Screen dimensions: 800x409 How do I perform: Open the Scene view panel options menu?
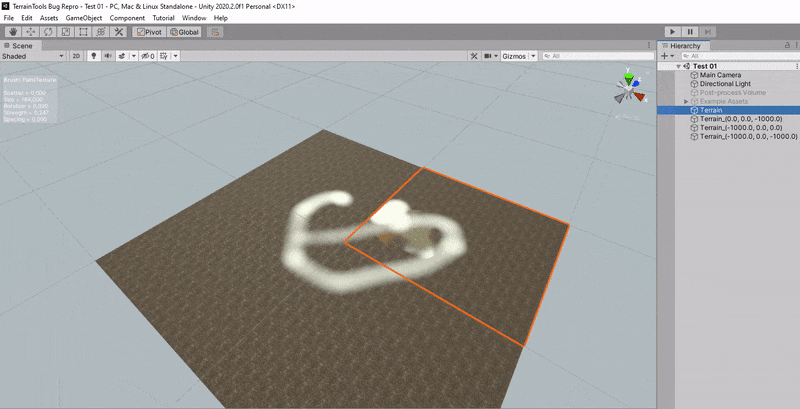[x=648, y=45]
